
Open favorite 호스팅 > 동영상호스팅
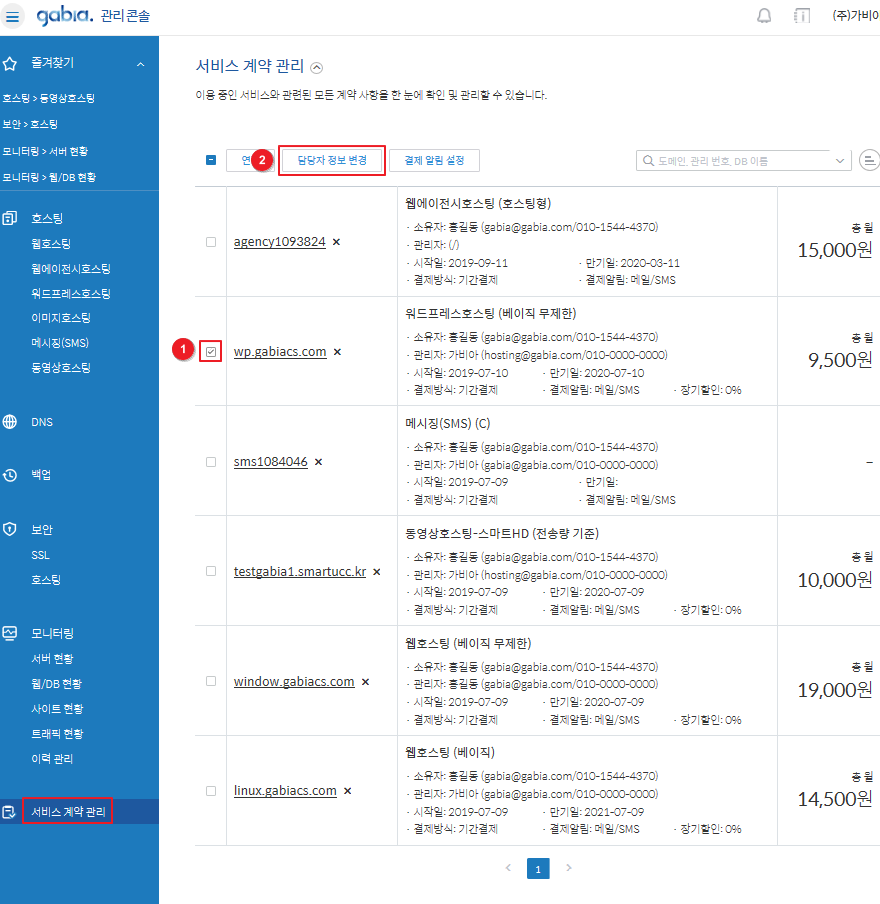tap(48, 98)
